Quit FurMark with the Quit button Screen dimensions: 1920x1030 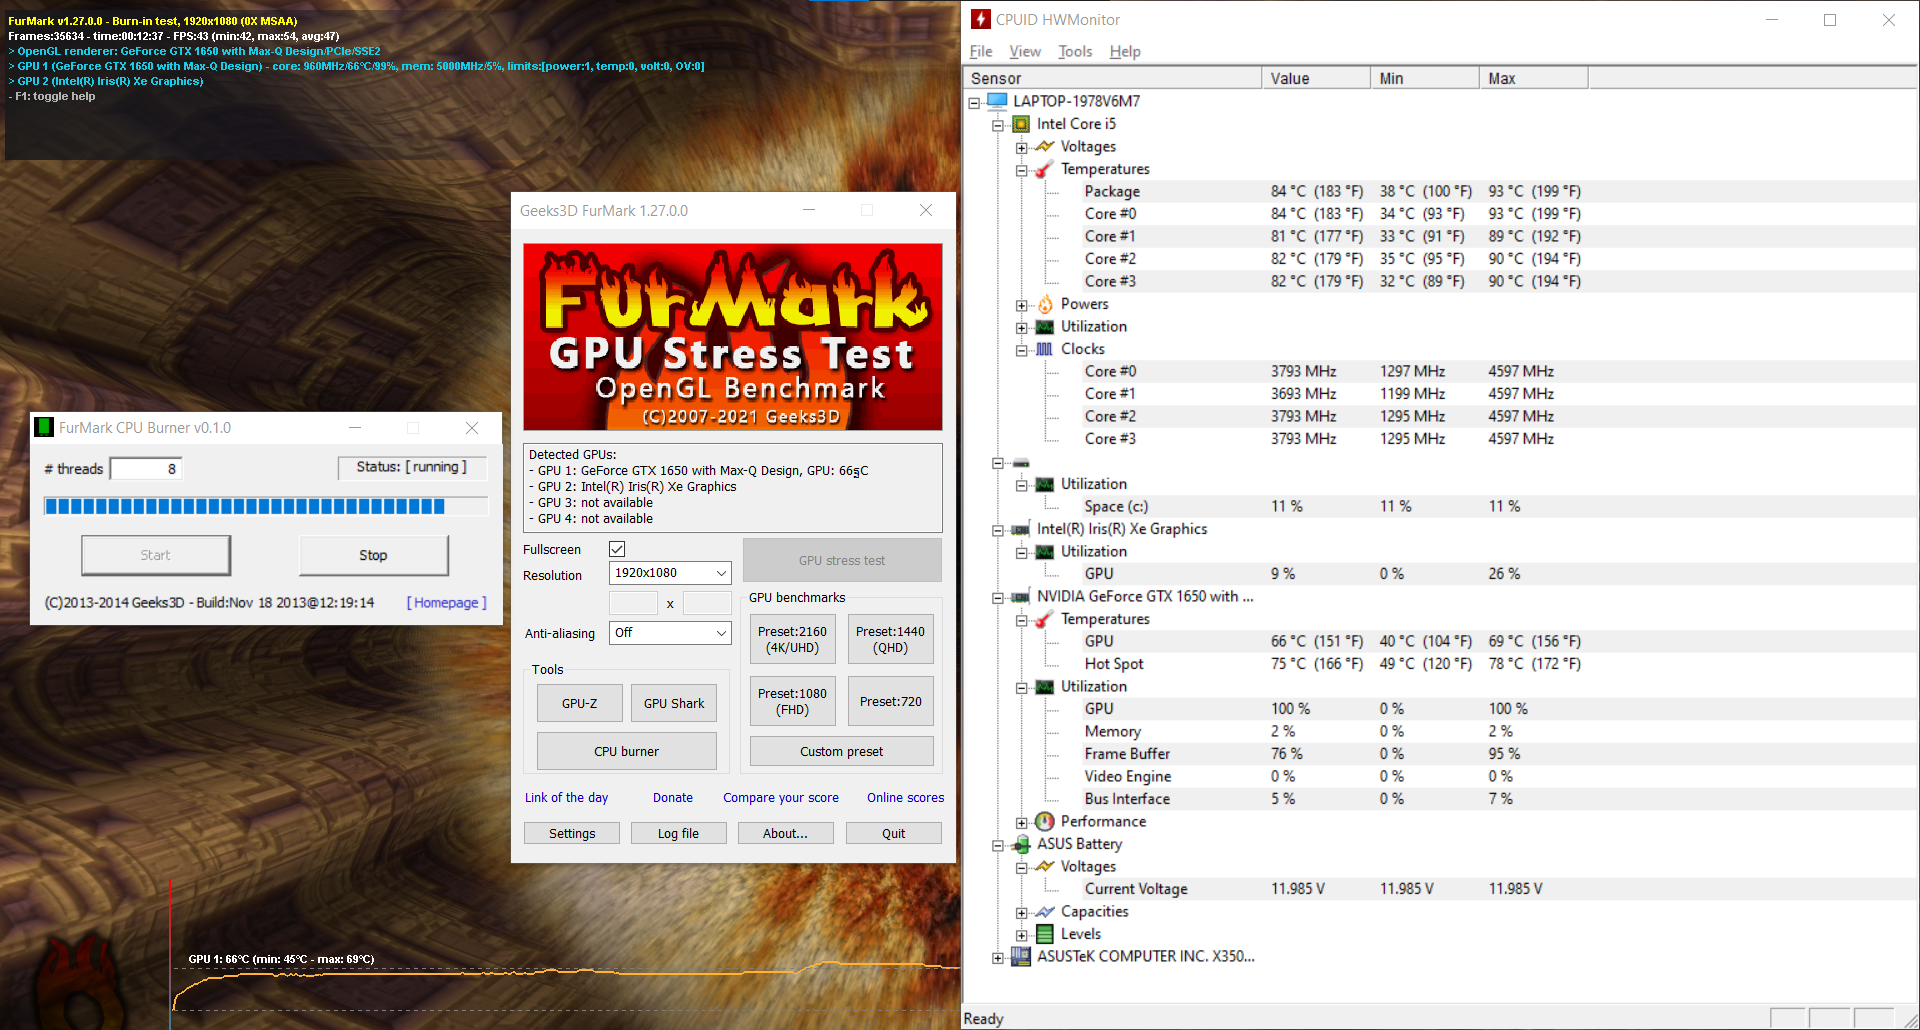(x=893, y=833)
